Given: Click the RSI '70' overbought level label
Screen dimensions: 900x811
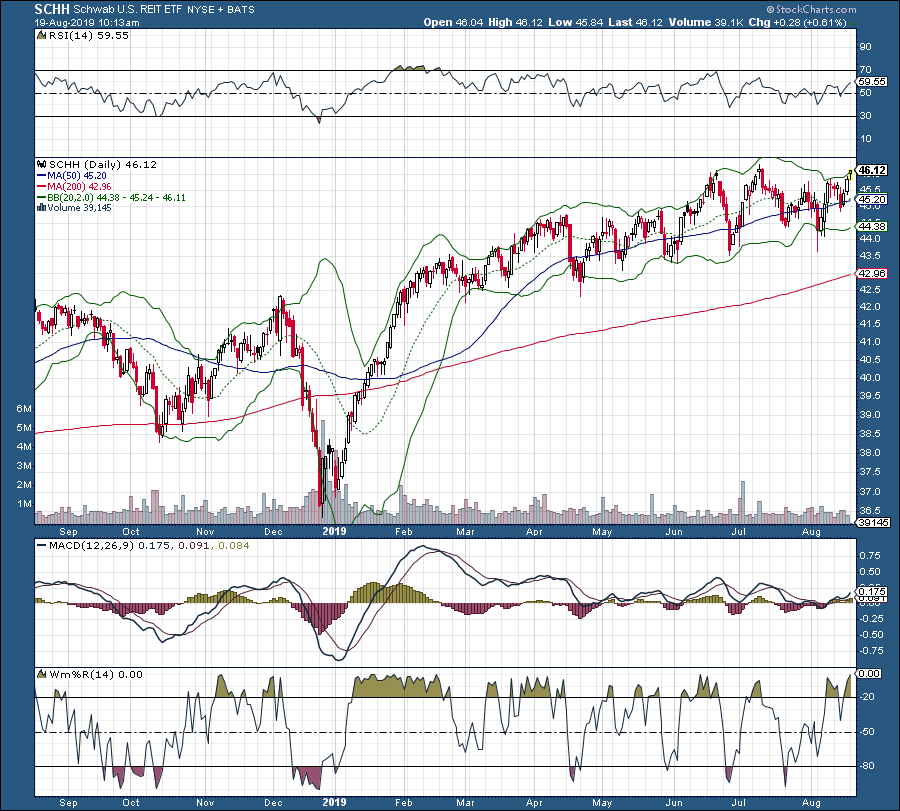Looking at the screenshot, I should [865, 69].
